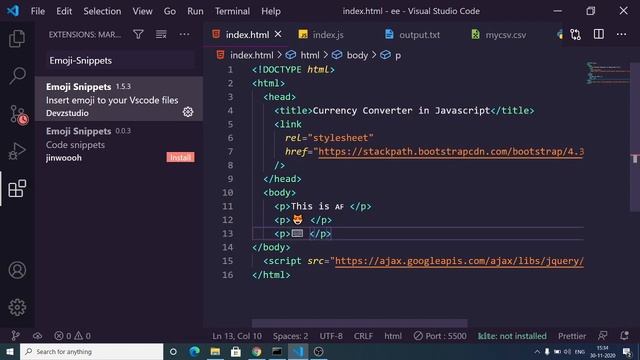Click index.html in the breadcrumb

[251, 55]
